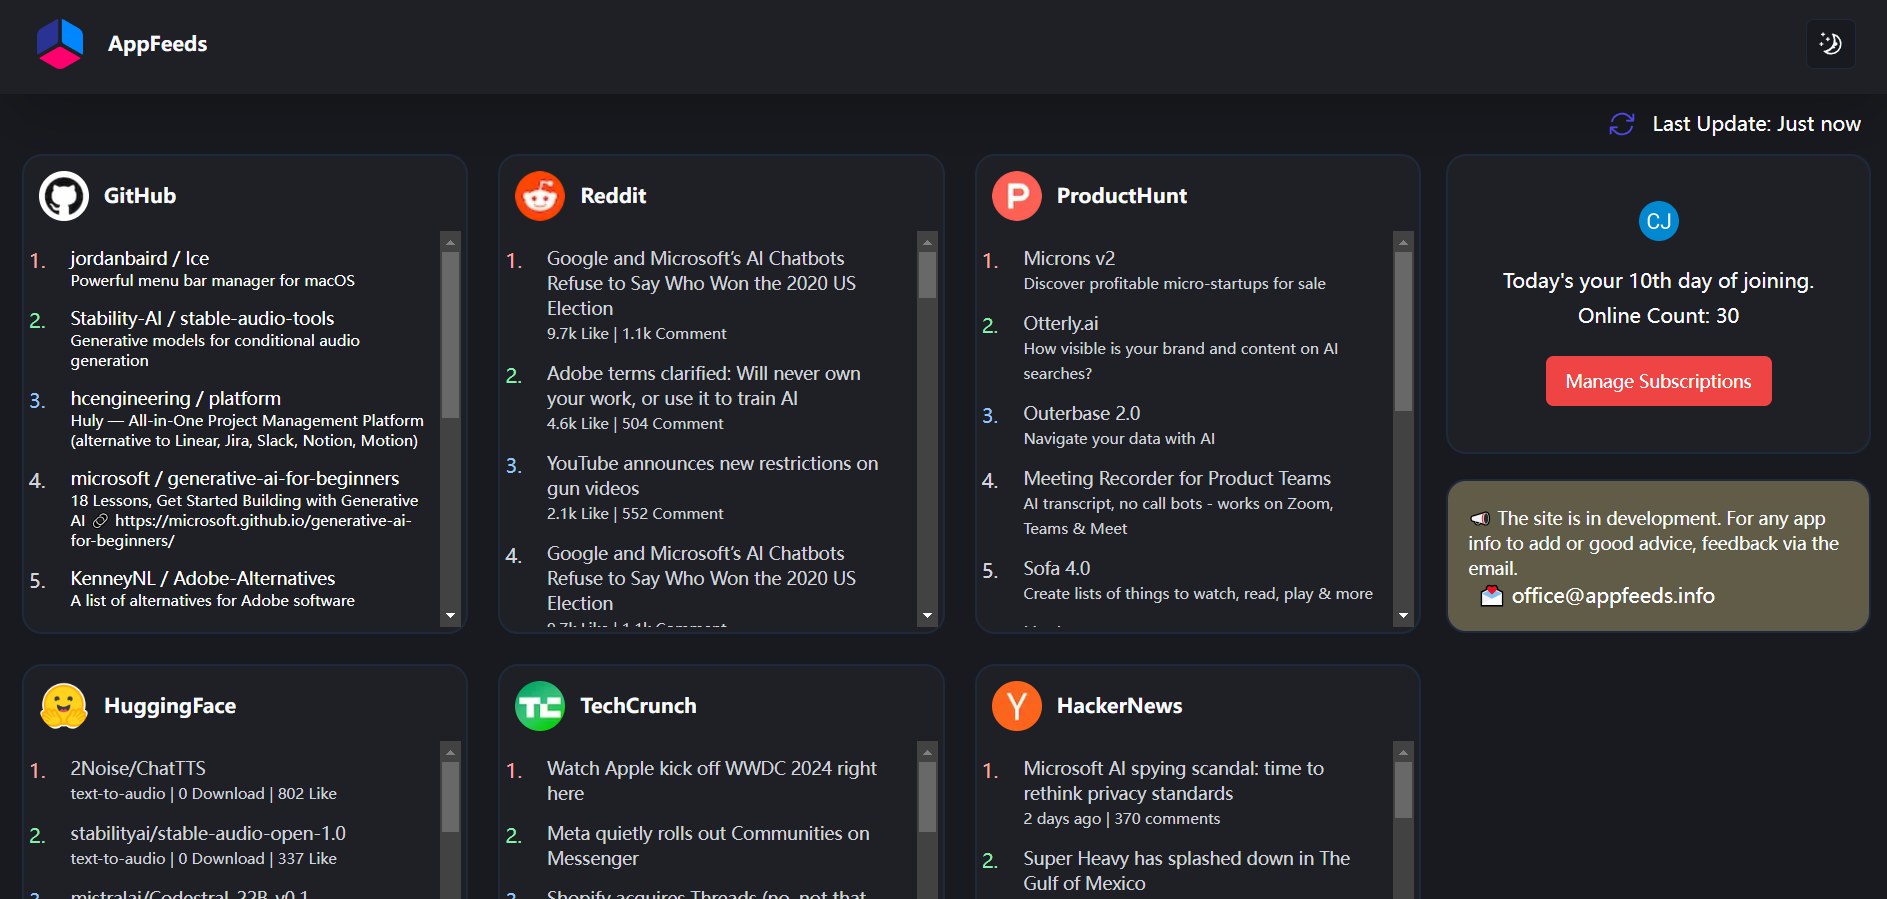Click Reddit list scroll down arrow

tap(927, 616)
